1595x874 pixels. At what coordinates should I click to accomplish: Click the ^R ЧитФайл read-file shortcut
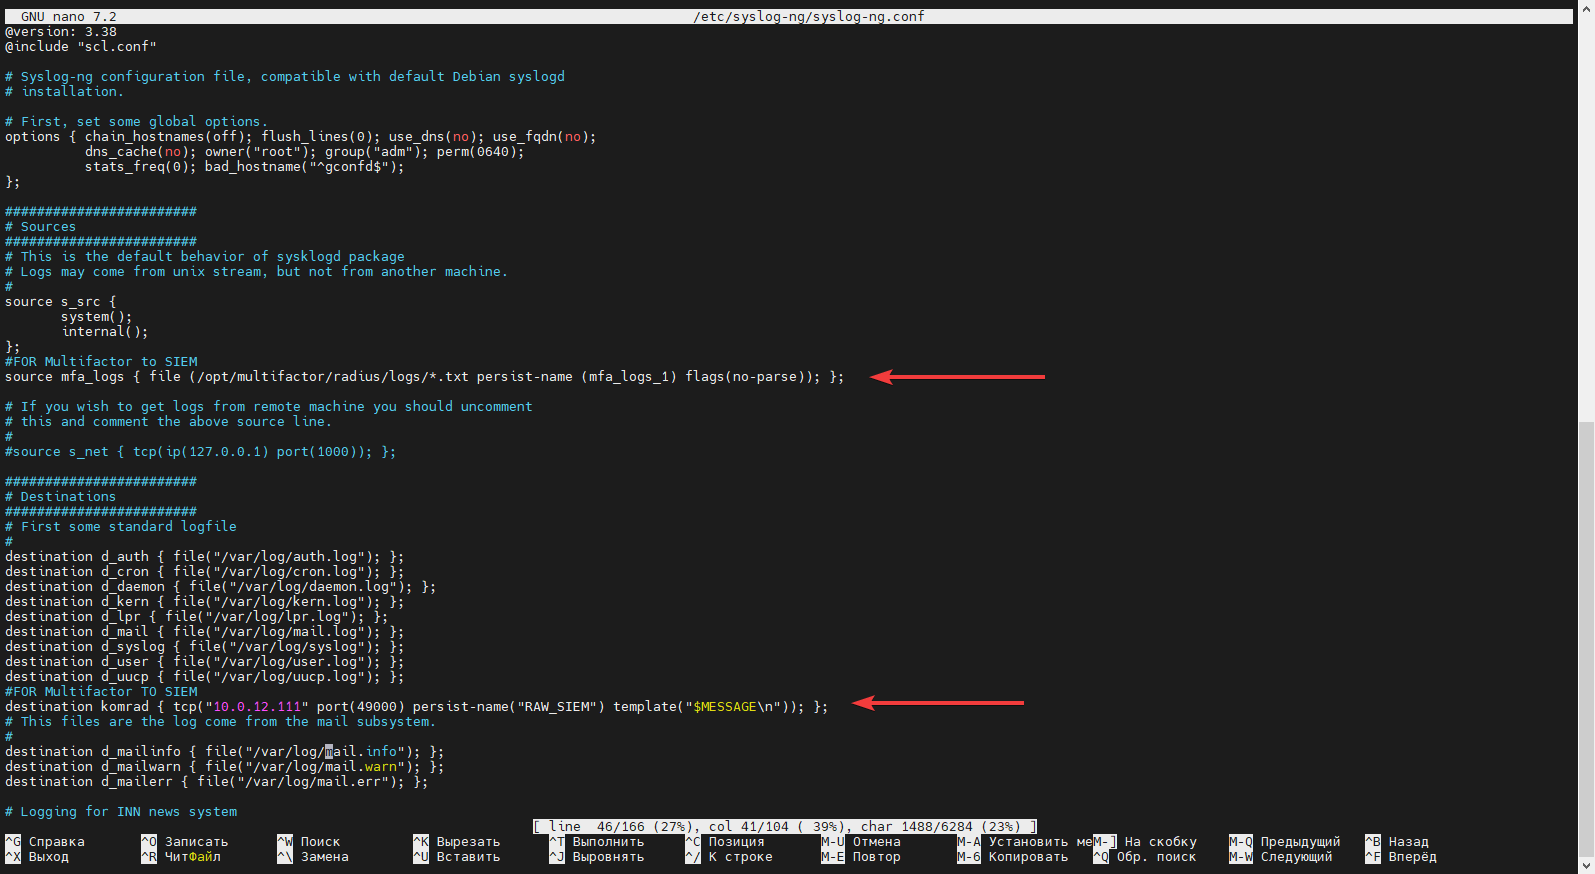pyautogui.click(x=181, y=857)
